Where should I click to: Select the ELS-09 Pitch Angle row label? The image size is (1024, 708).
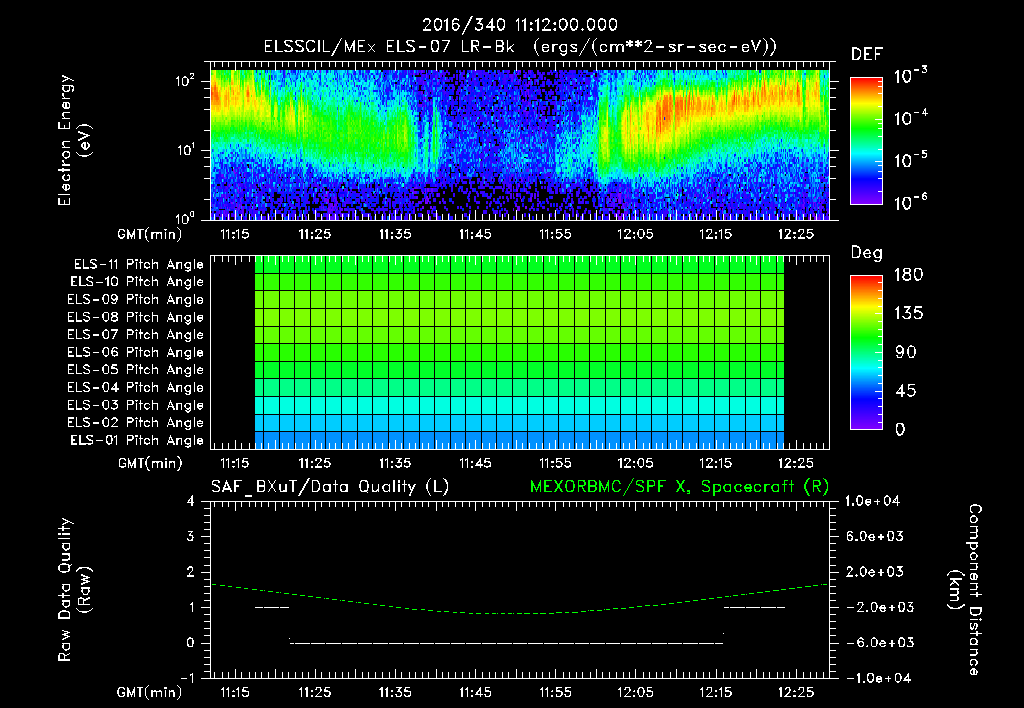click(x=136, y=299)
